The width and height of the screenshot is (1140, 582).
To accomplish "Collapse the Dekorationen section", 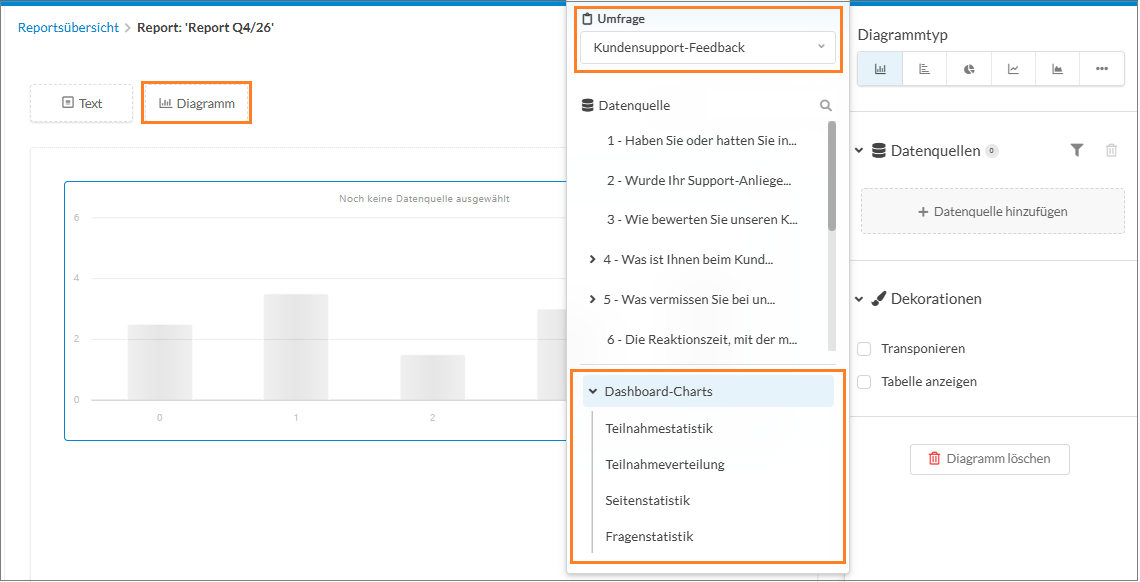I will pos(859,299).
